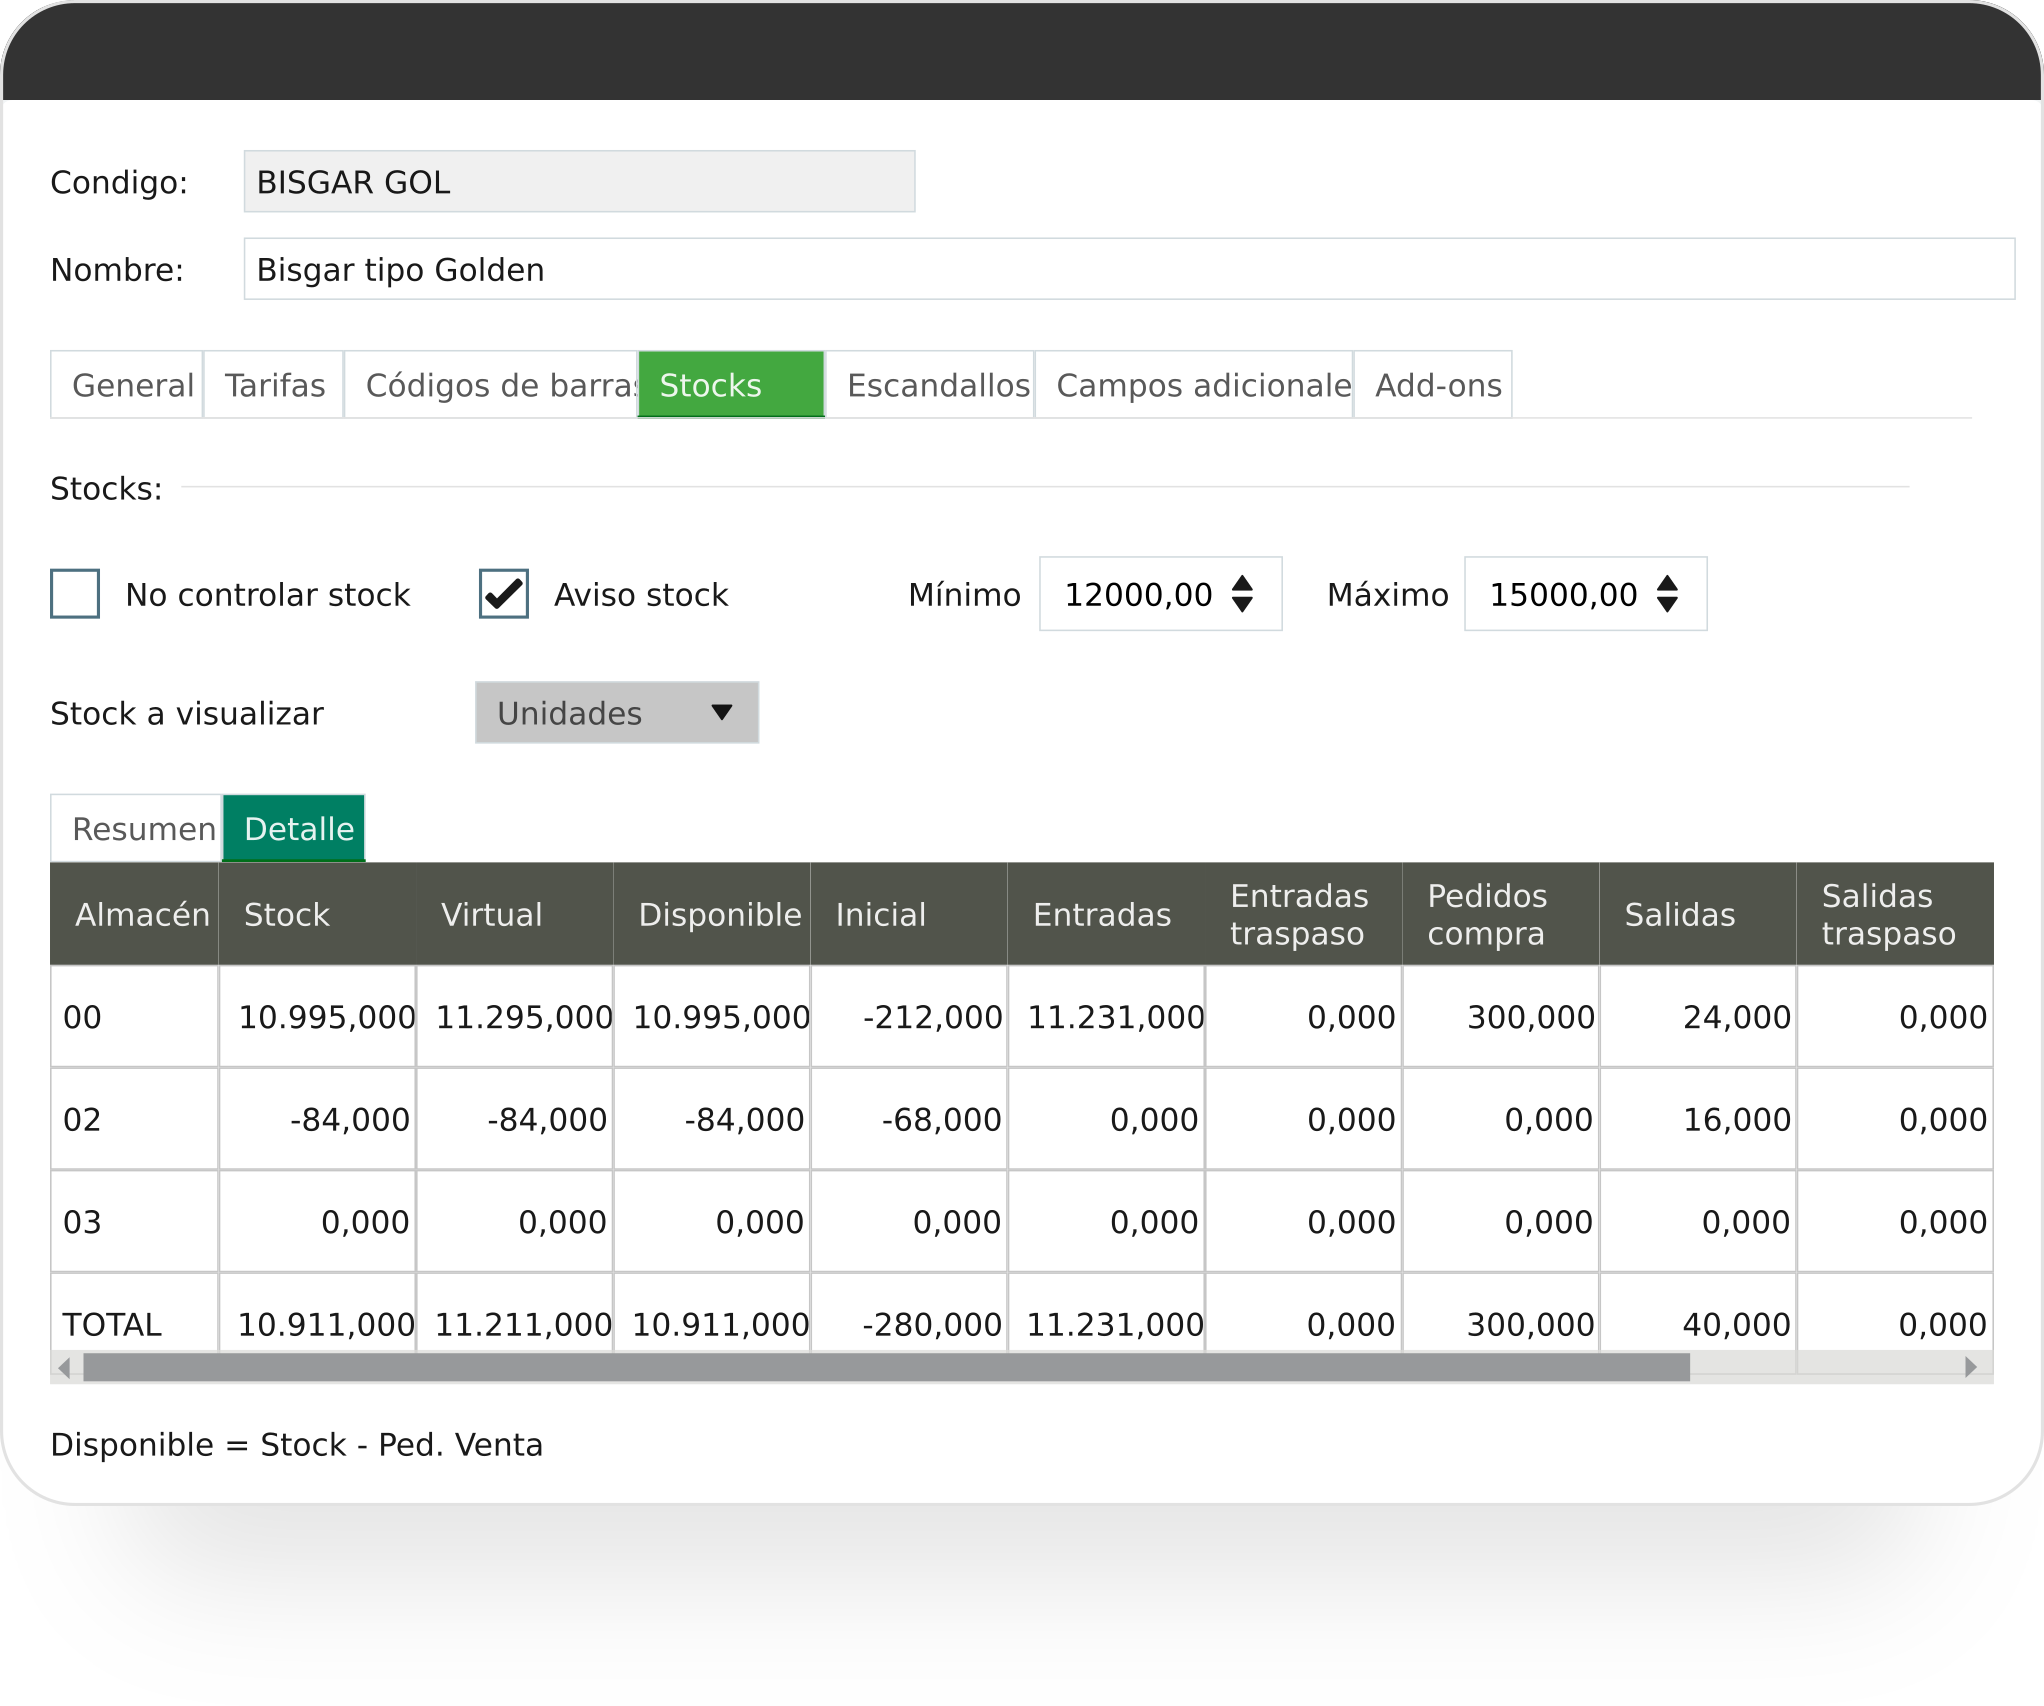Click the Pedidos compra column header
This screenshot has width=2044, height=1706.
pyautogui.click(x=1500, y=914)
